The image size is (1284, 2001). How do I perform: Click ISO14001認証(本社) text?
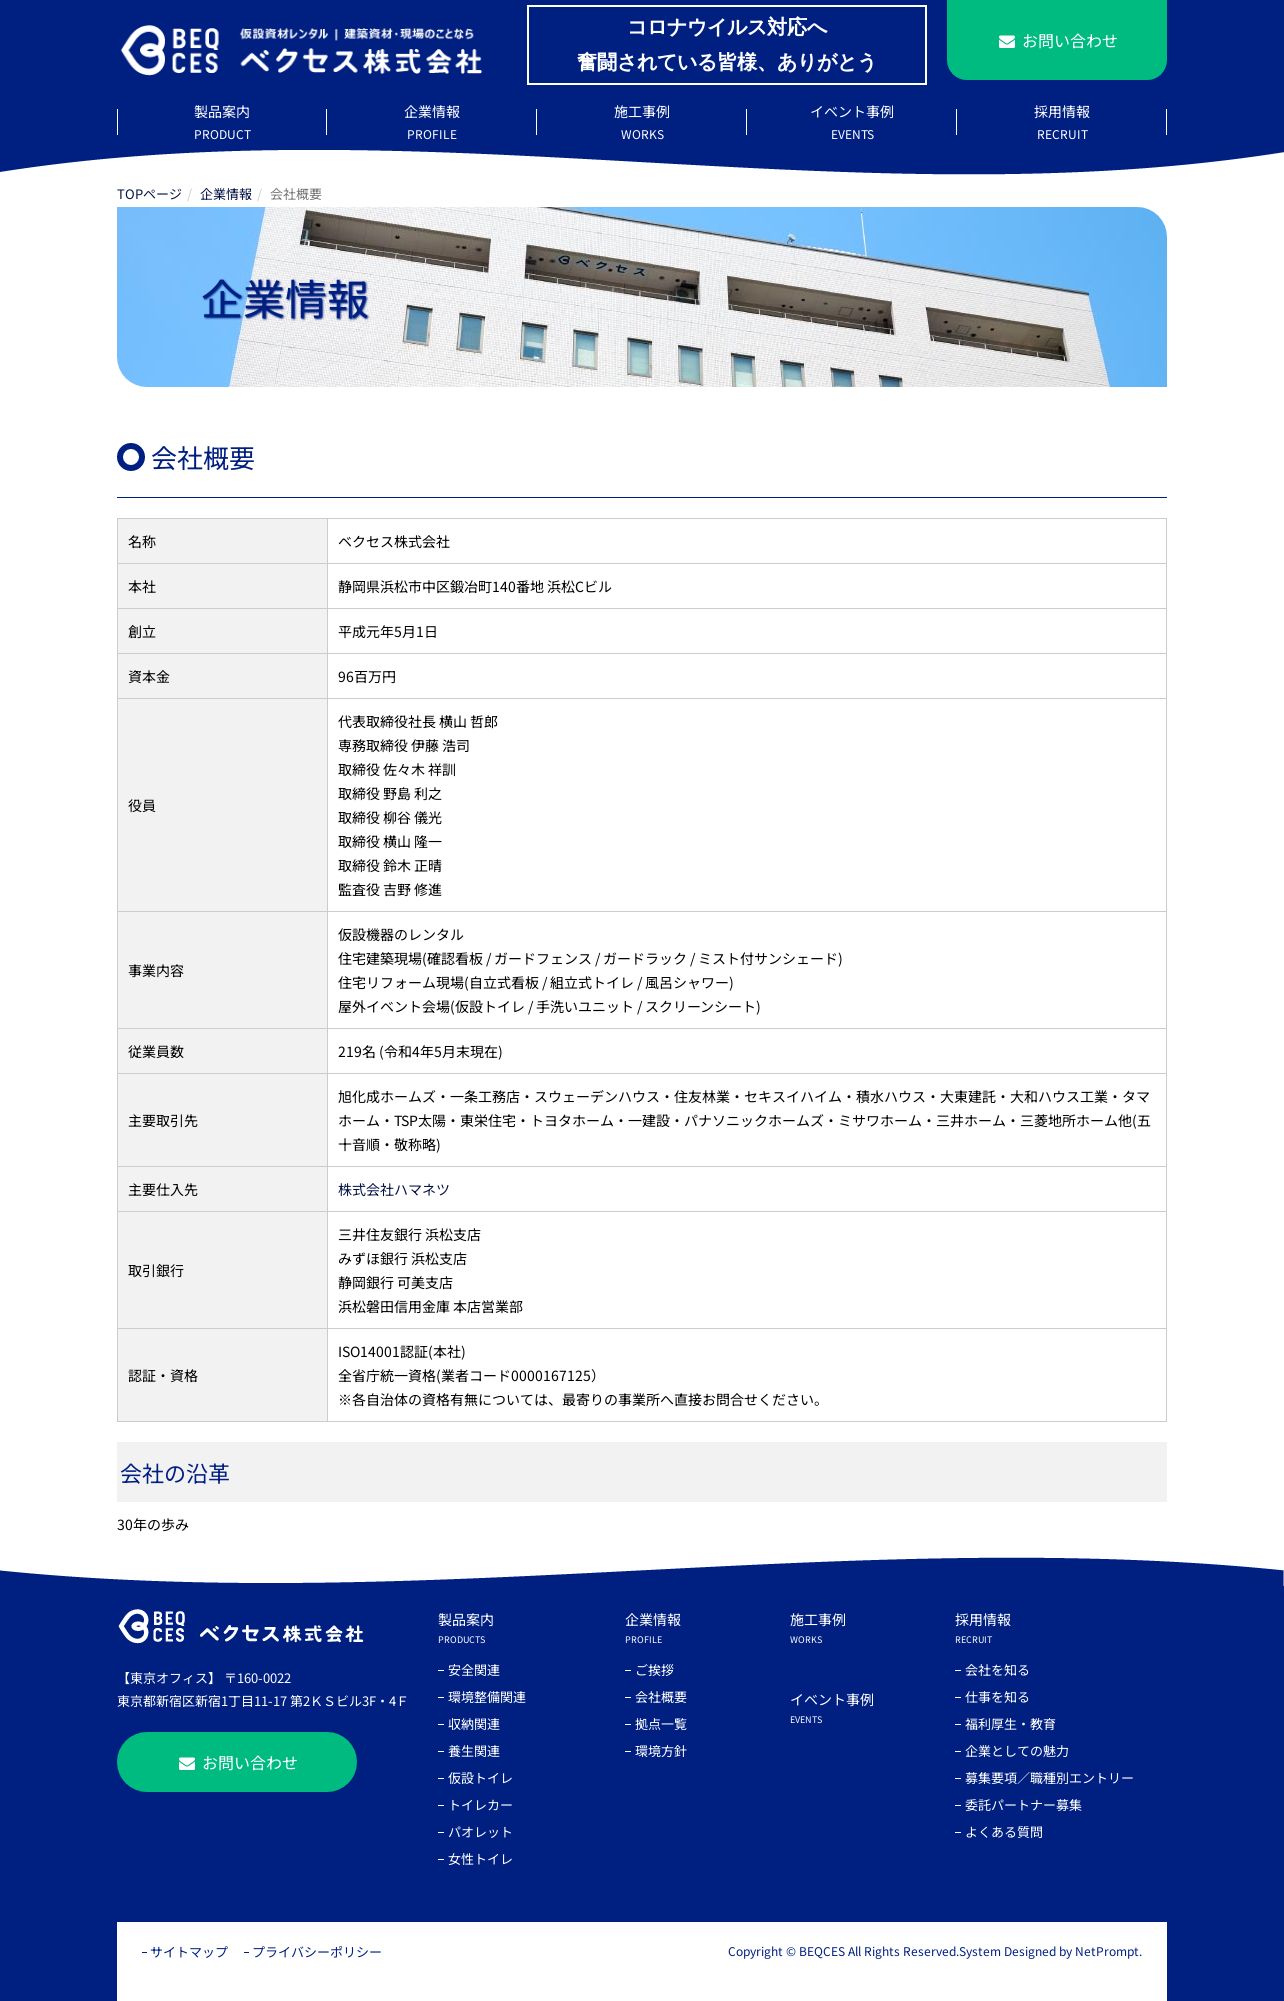(x=402, y=1352)
